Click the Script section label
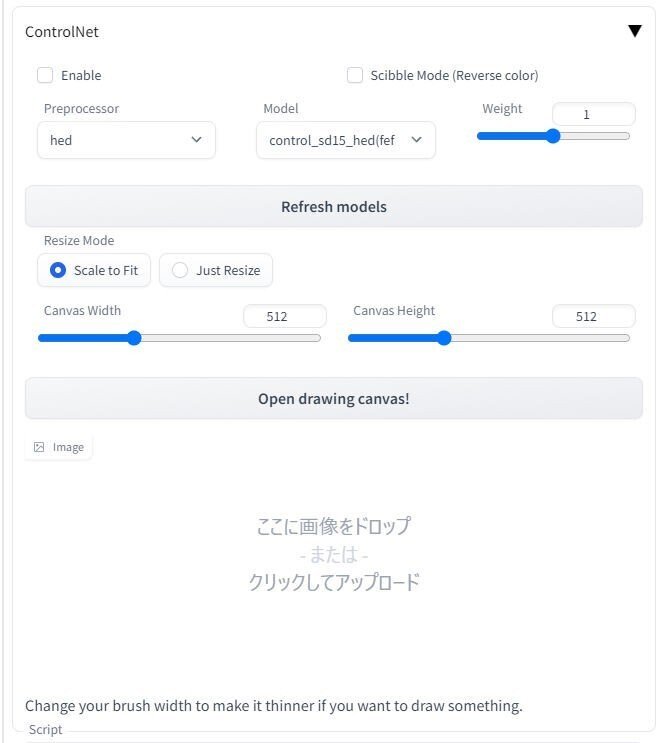Image resolution: width=663 pixels, height=743 pixels. click(45, 729)
